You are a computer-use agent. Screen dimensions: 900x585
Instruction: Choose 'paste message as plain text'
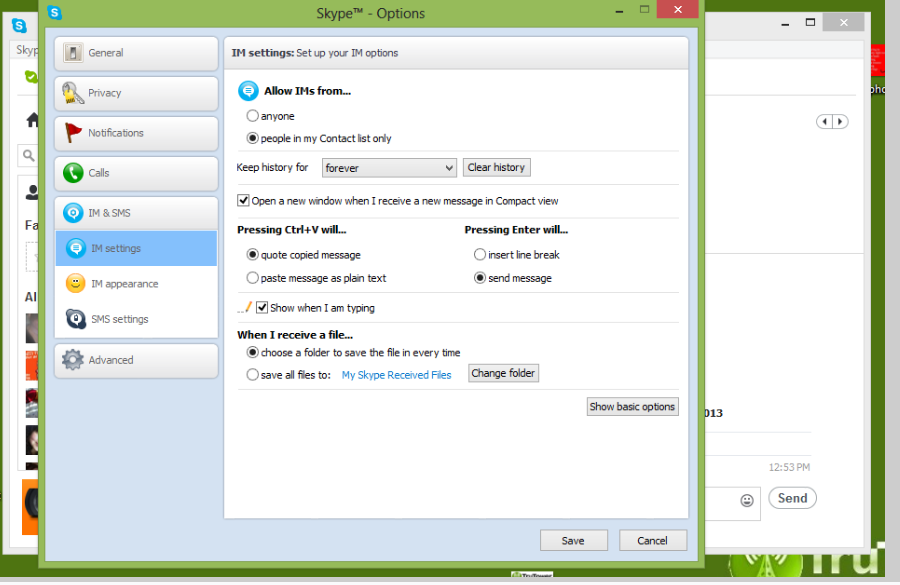[253, 278]
